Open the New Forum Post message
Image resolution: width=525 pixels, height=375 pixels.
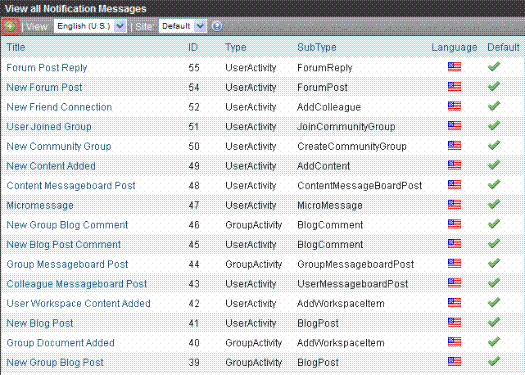44,87
